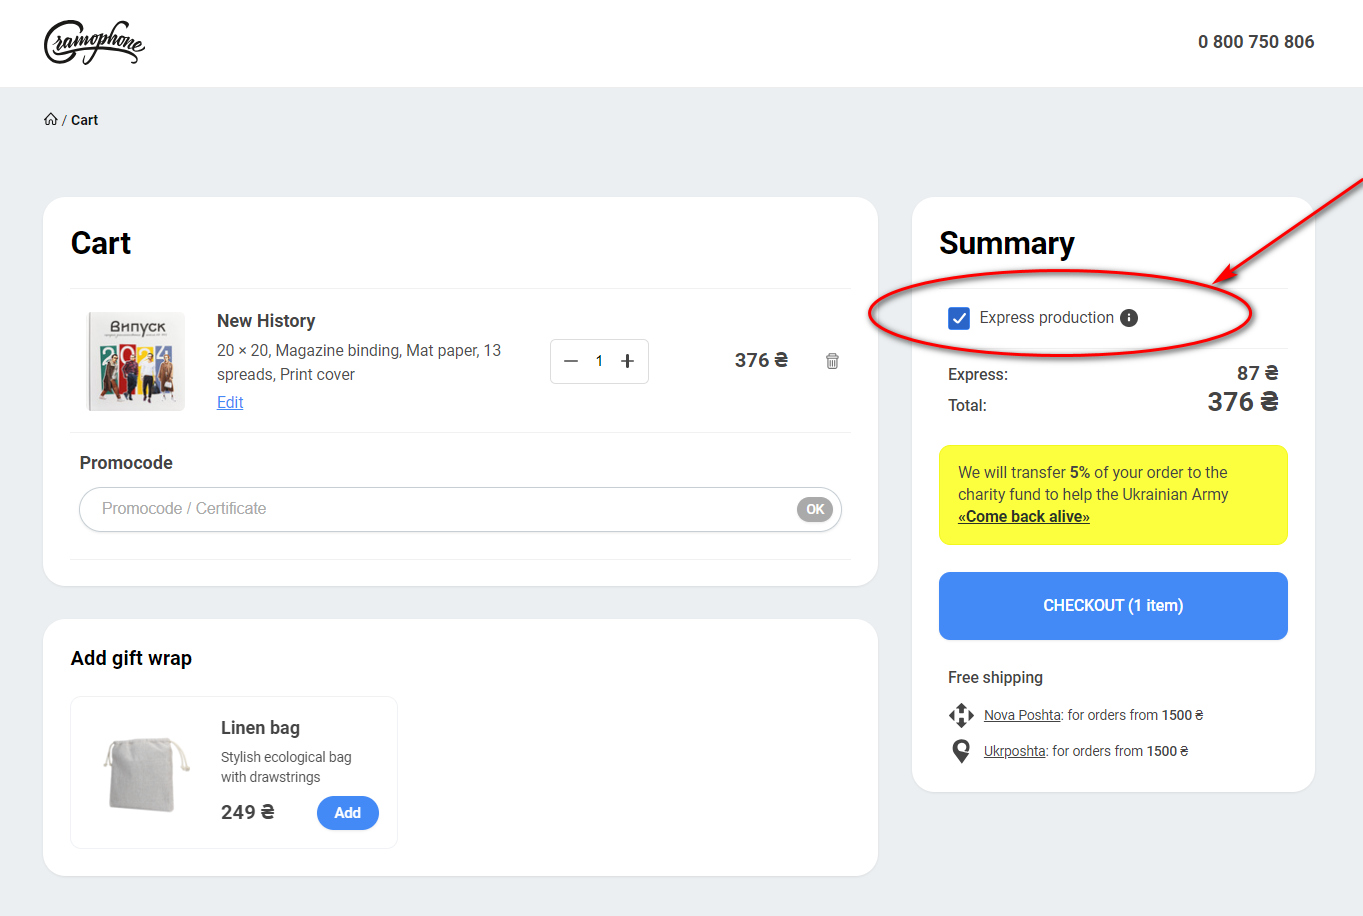Click the Nova Poshta shipping icon
The height and width of the screenshot is (916, 1363).
coord(961,715)
